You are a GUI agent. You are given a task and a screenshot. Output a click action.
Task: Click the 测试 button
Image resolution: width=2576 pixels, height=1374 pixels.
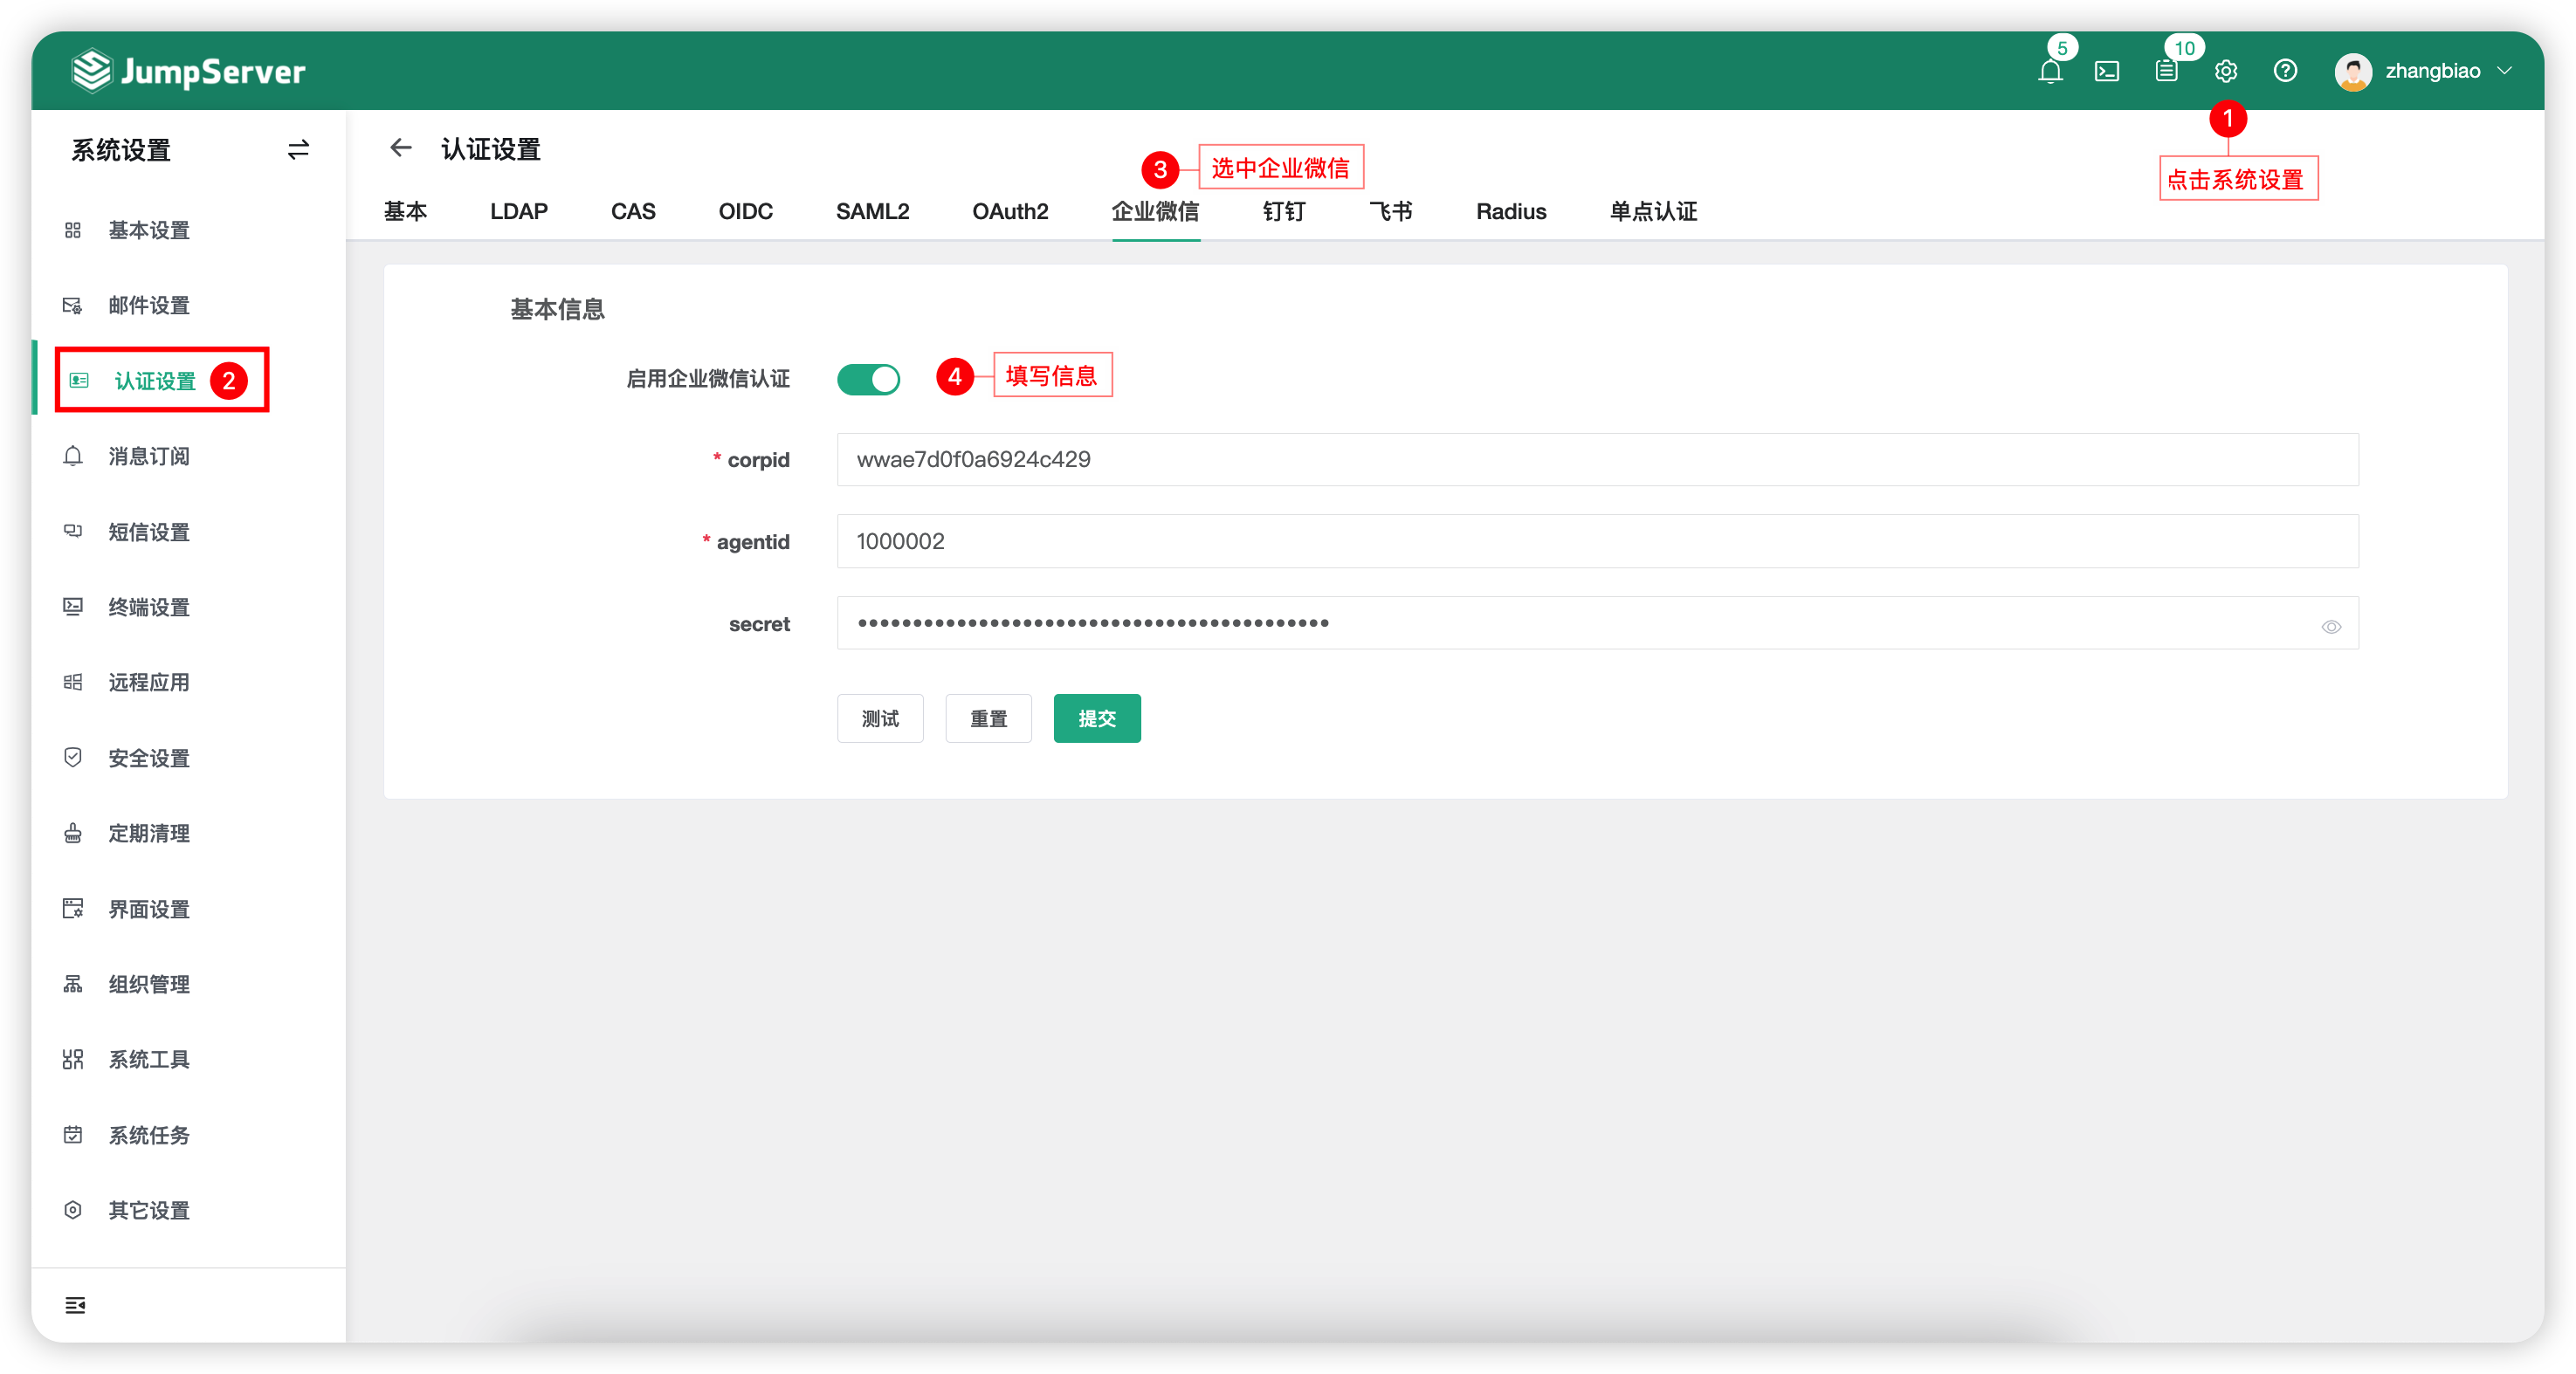880,718
